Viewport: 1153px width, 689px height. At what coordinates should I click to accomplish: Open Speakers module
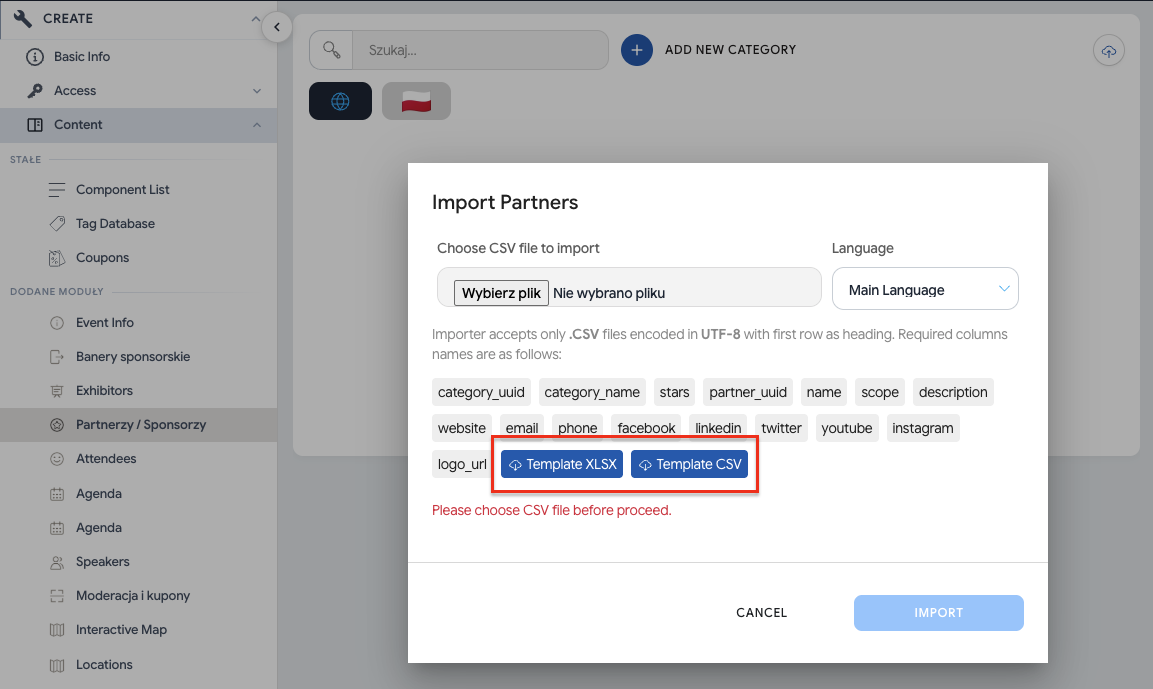point(102,562)
